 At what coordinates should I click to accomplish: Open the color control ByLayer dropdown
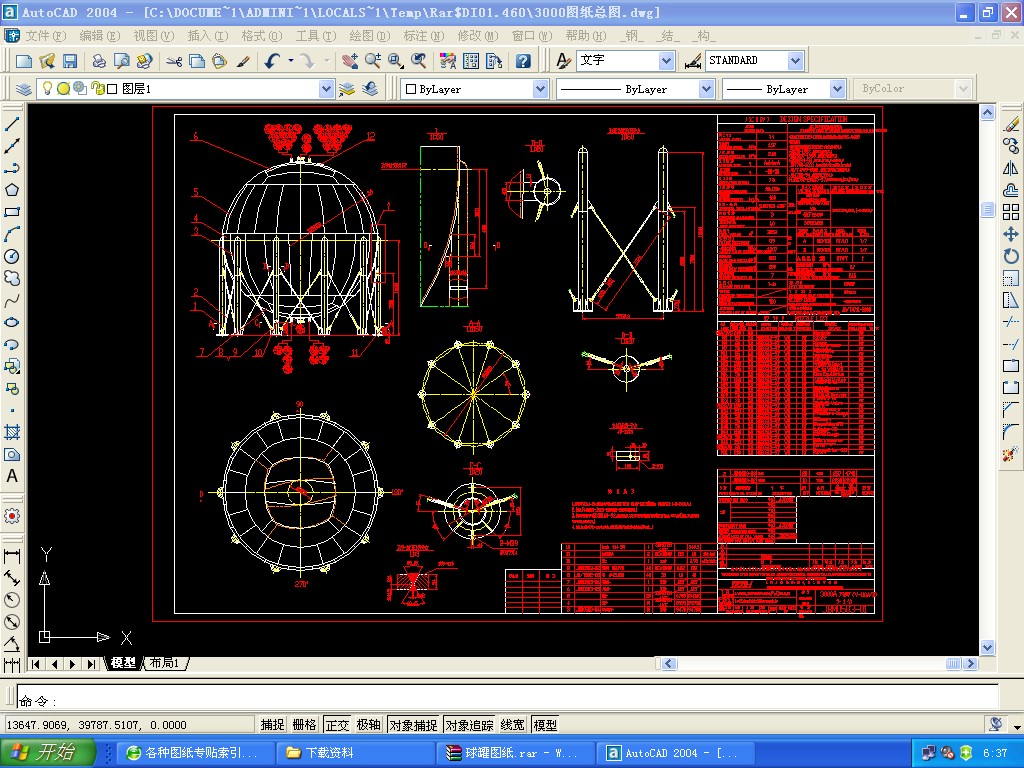click(540, 89)
